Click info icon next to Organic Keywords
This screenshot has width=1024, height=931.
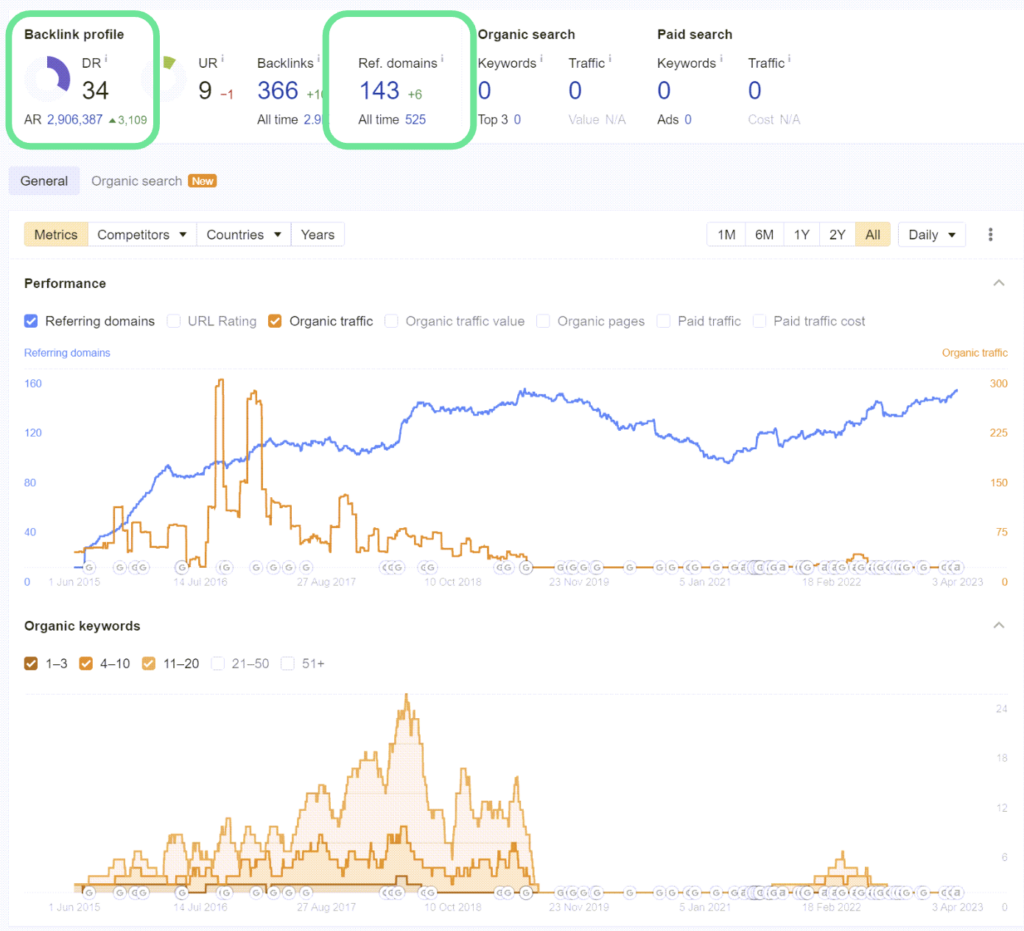[541, 59]
